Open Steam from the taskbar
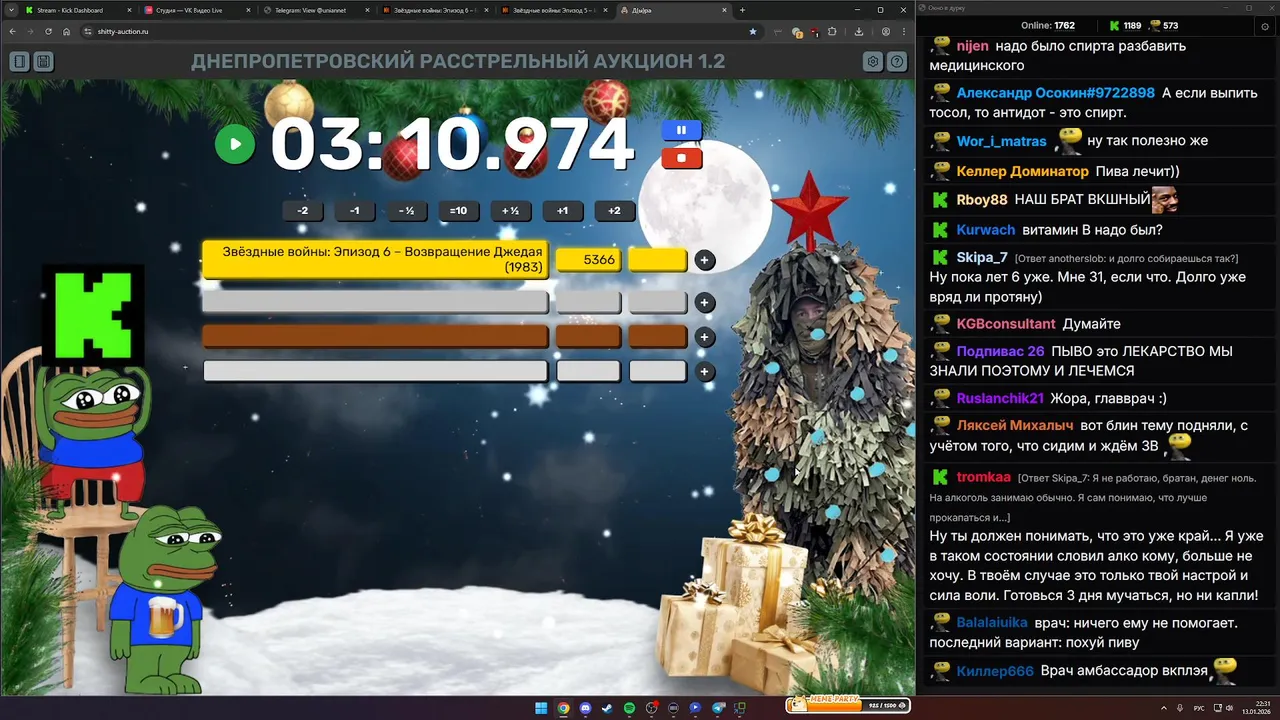Image resolution: width=1280 pixels, height=720 pixels. 607,708
